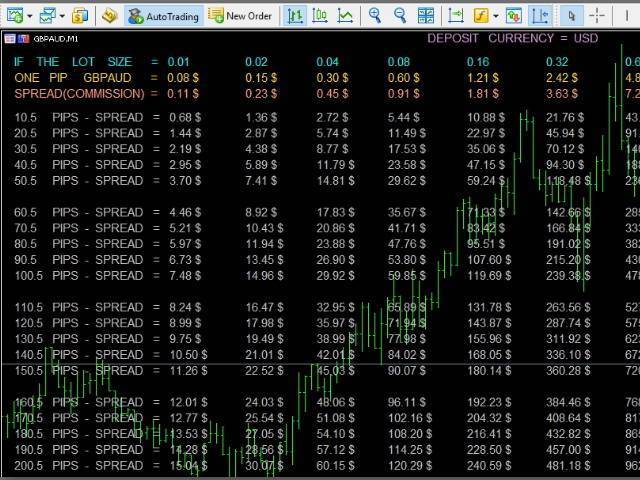Viewport: 640px width, 480px height.
Task: Open the MetaEditor book icon
Action: tap(110, 15)
